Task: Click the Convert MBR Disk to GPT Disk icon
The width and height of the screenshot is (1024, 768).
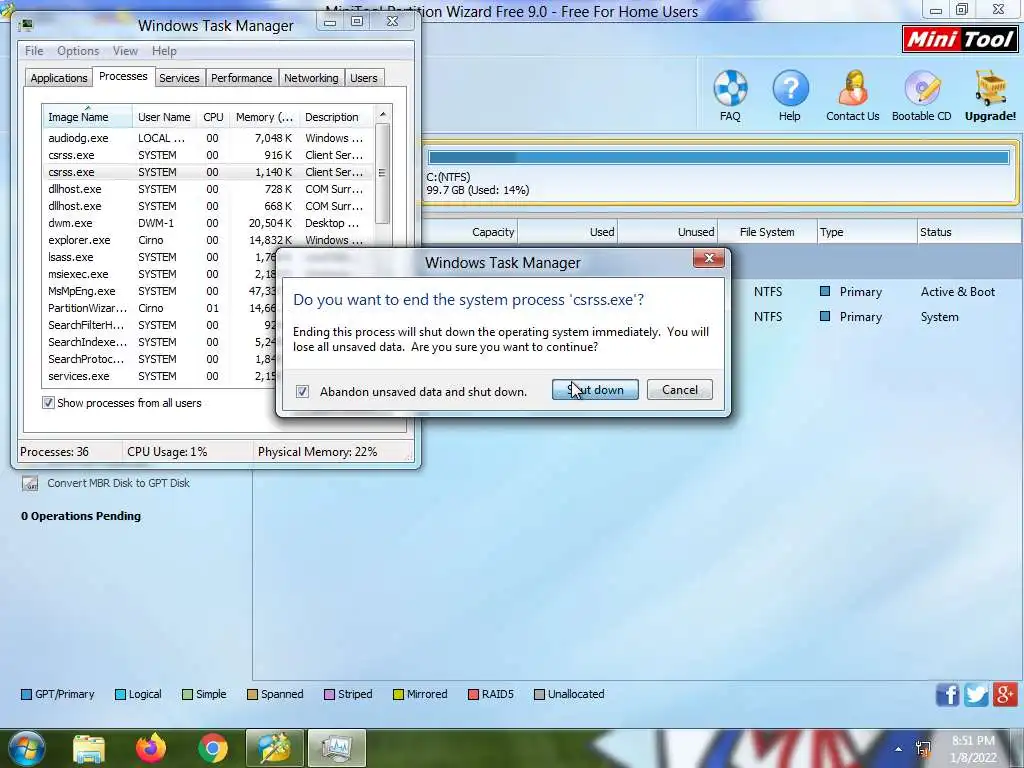Action: (x=30, y=484)
